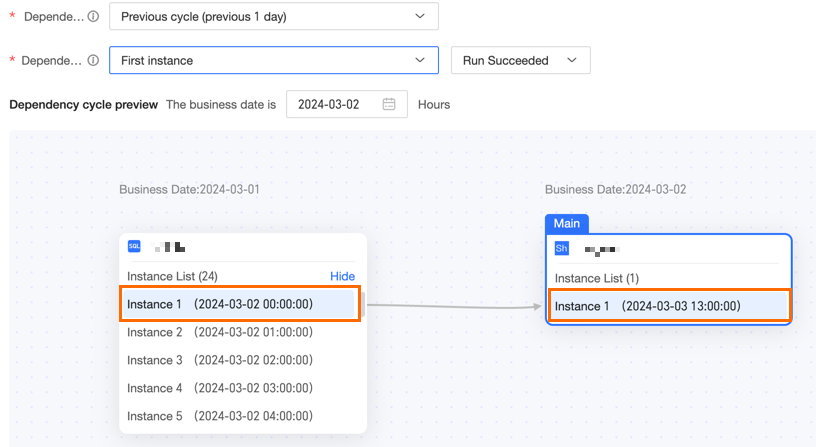Image resolution: width=816 pixels, height=447 pixels.
Task: Click info icon beside first Depende... label
Action: 93,17
